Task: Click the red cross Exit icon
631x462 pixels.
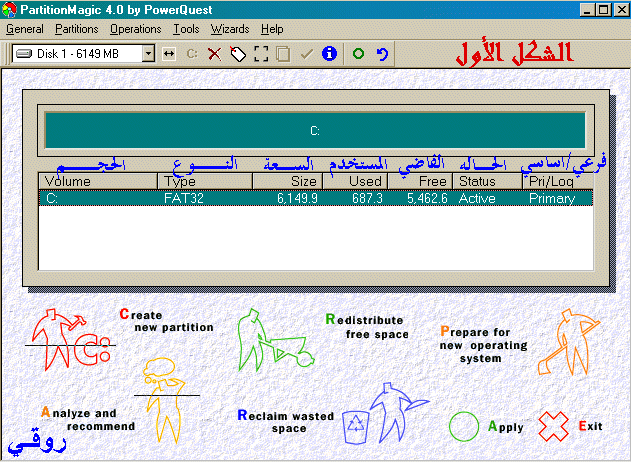Action: pos(553,426)
